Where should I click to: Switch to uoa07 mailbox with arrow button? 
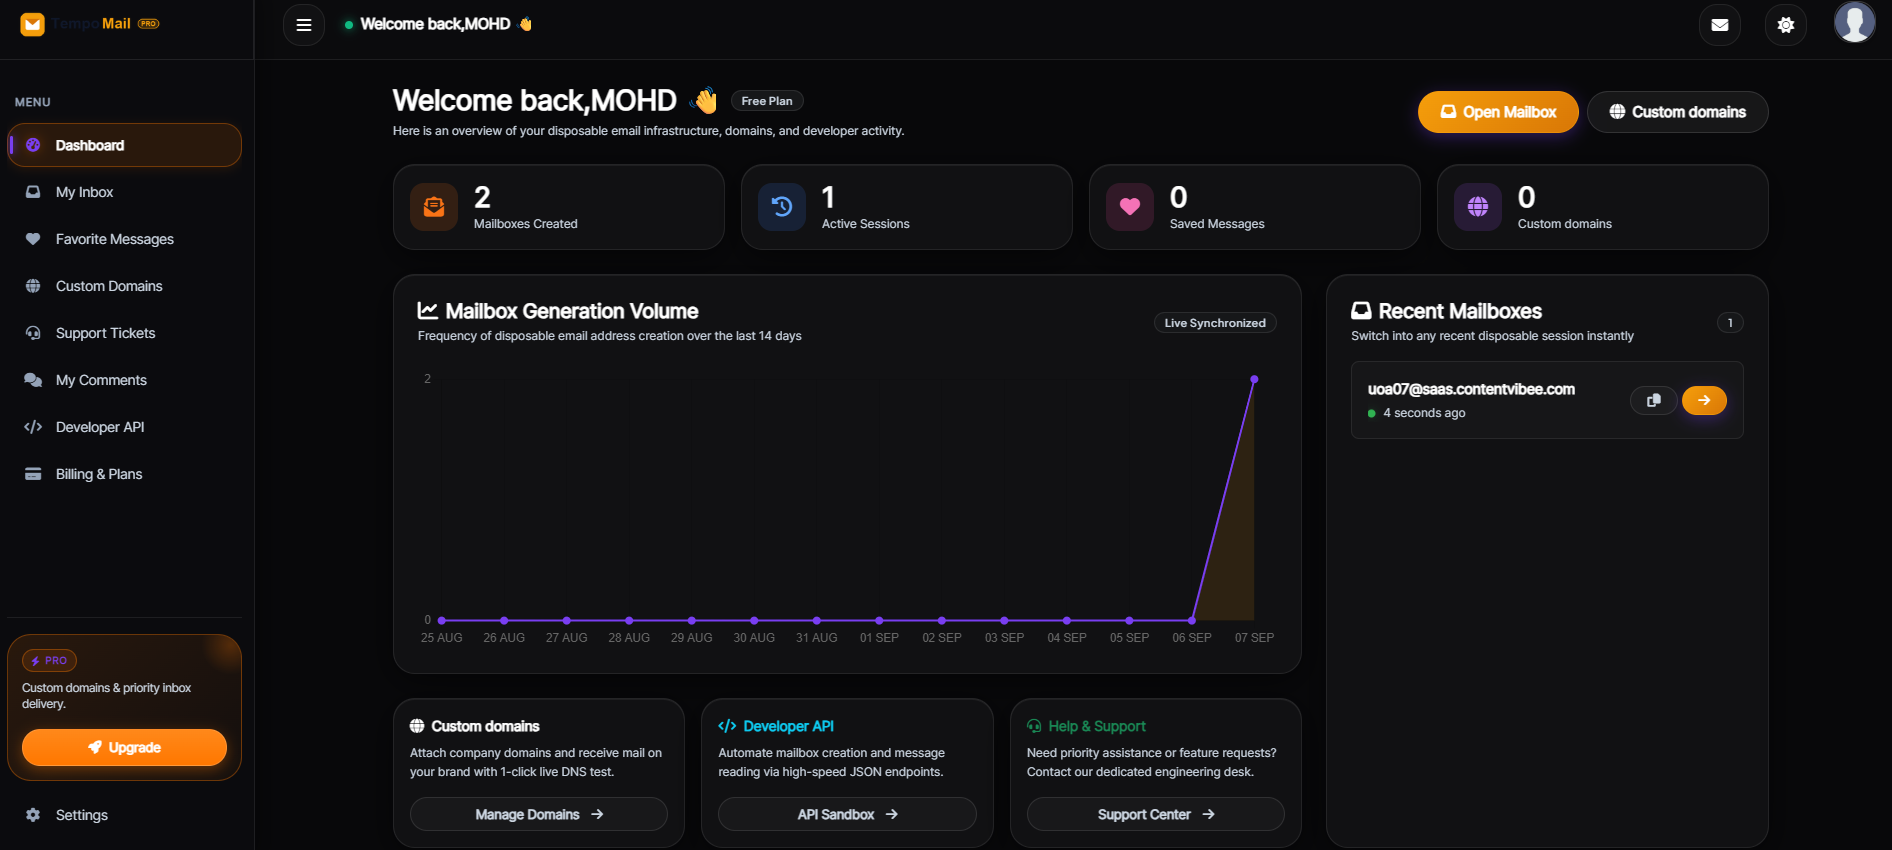point(1704,400)
